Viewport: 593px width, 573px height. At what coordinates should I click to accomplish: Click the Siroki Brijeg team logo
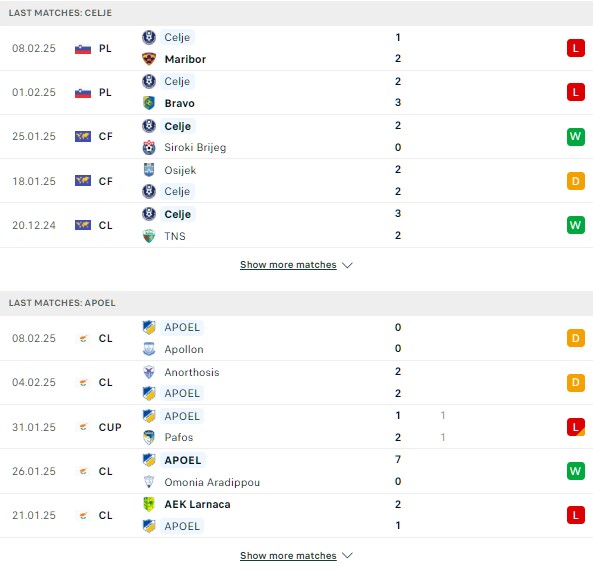149,147
